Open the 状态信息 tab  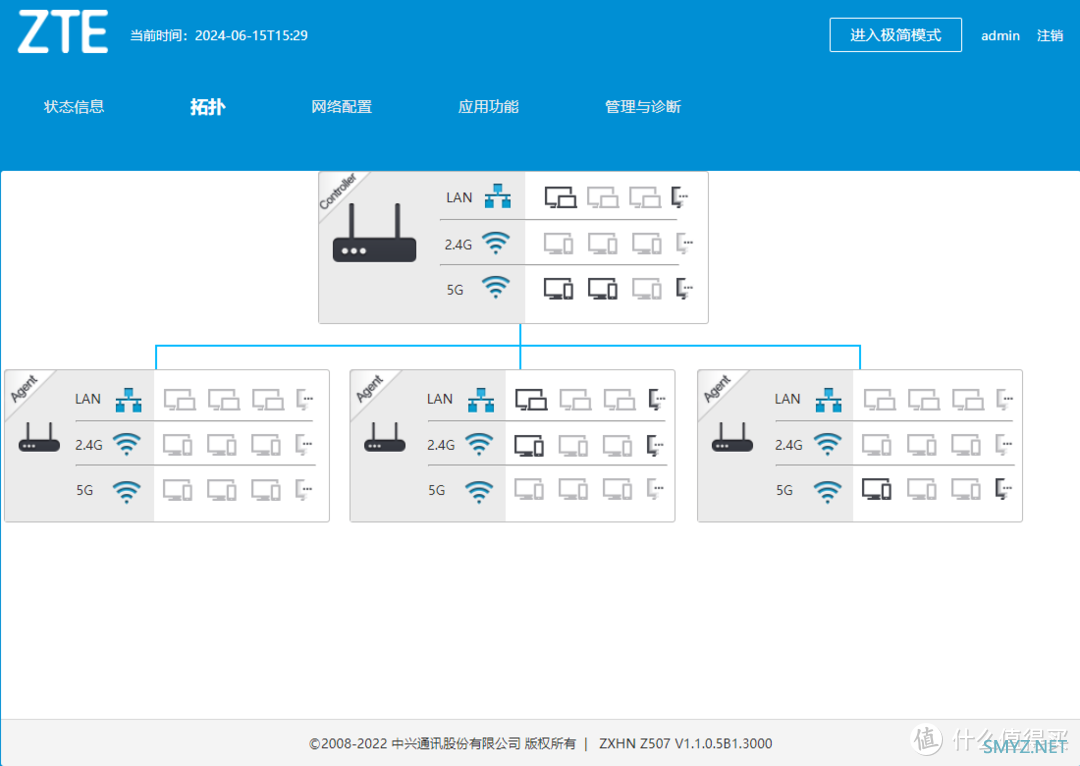point(74,107)
